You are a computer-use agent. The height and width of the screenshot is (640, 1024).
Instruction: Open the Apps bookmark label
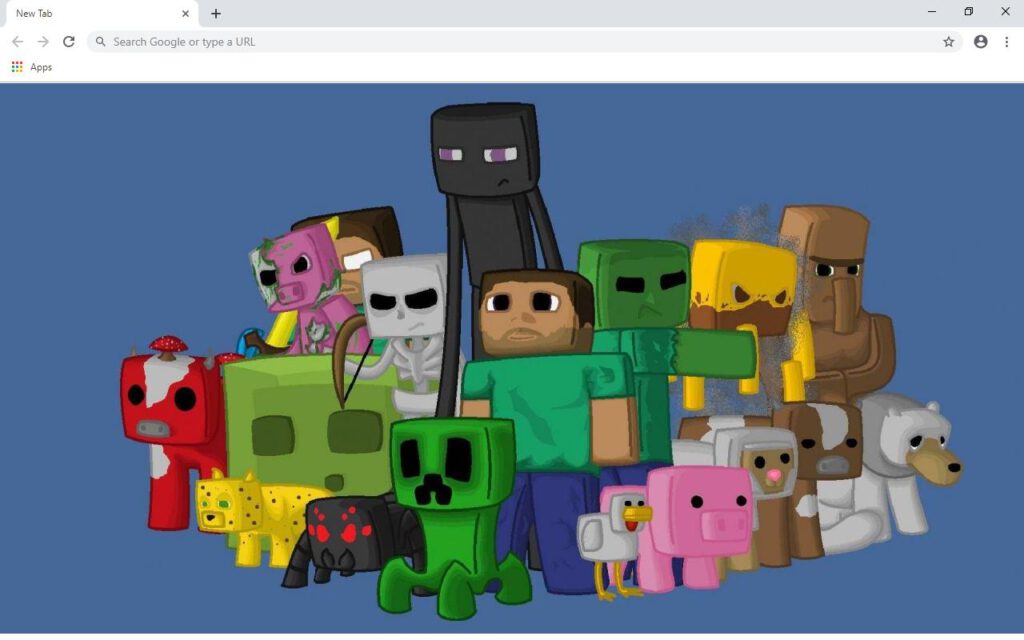point(41,67)
